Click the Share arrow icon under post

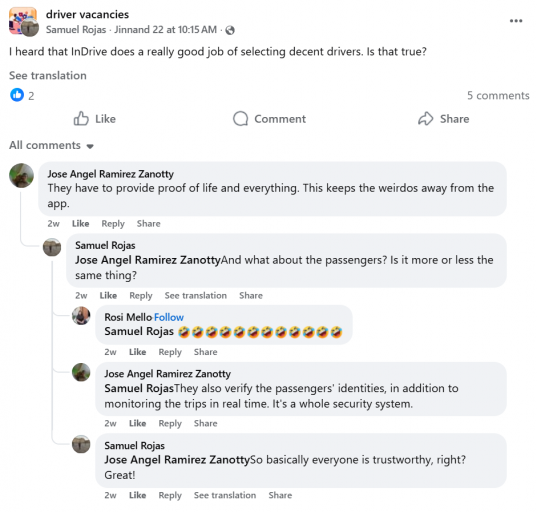426,118
